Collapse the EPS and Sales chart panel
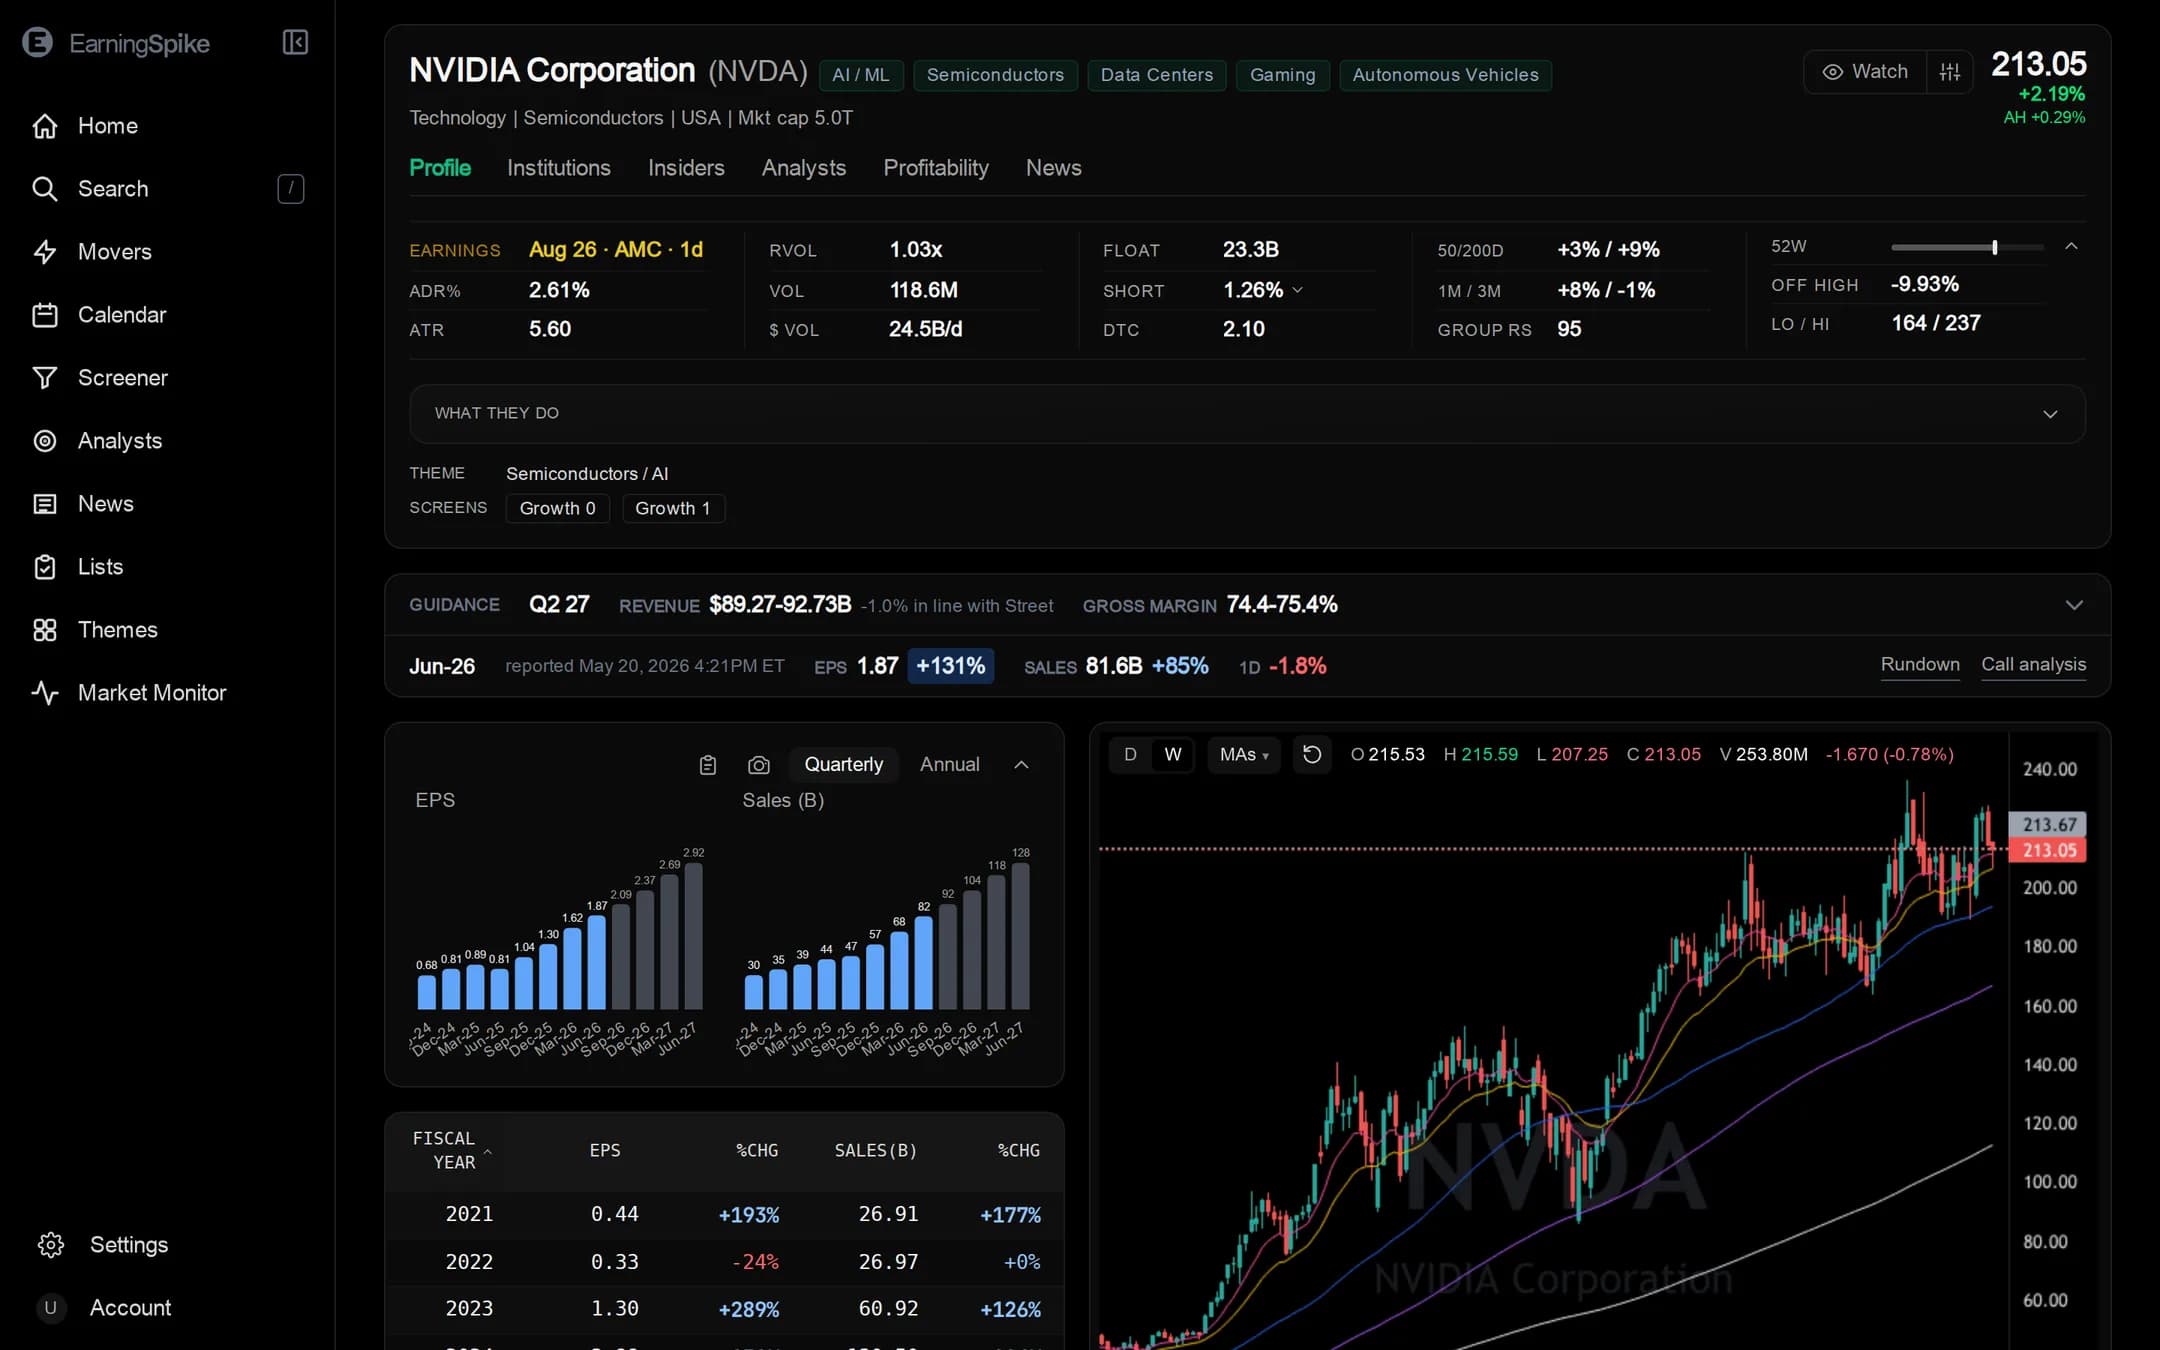The height and width of the screenshot is (1350, 2160). pyautogui.click(x=1021, y=765)
